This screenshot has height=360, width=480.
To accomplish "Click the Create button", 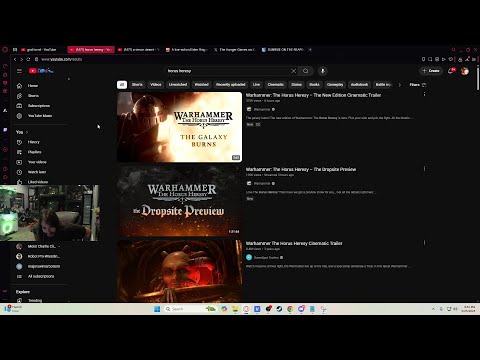I will point(431,71).
